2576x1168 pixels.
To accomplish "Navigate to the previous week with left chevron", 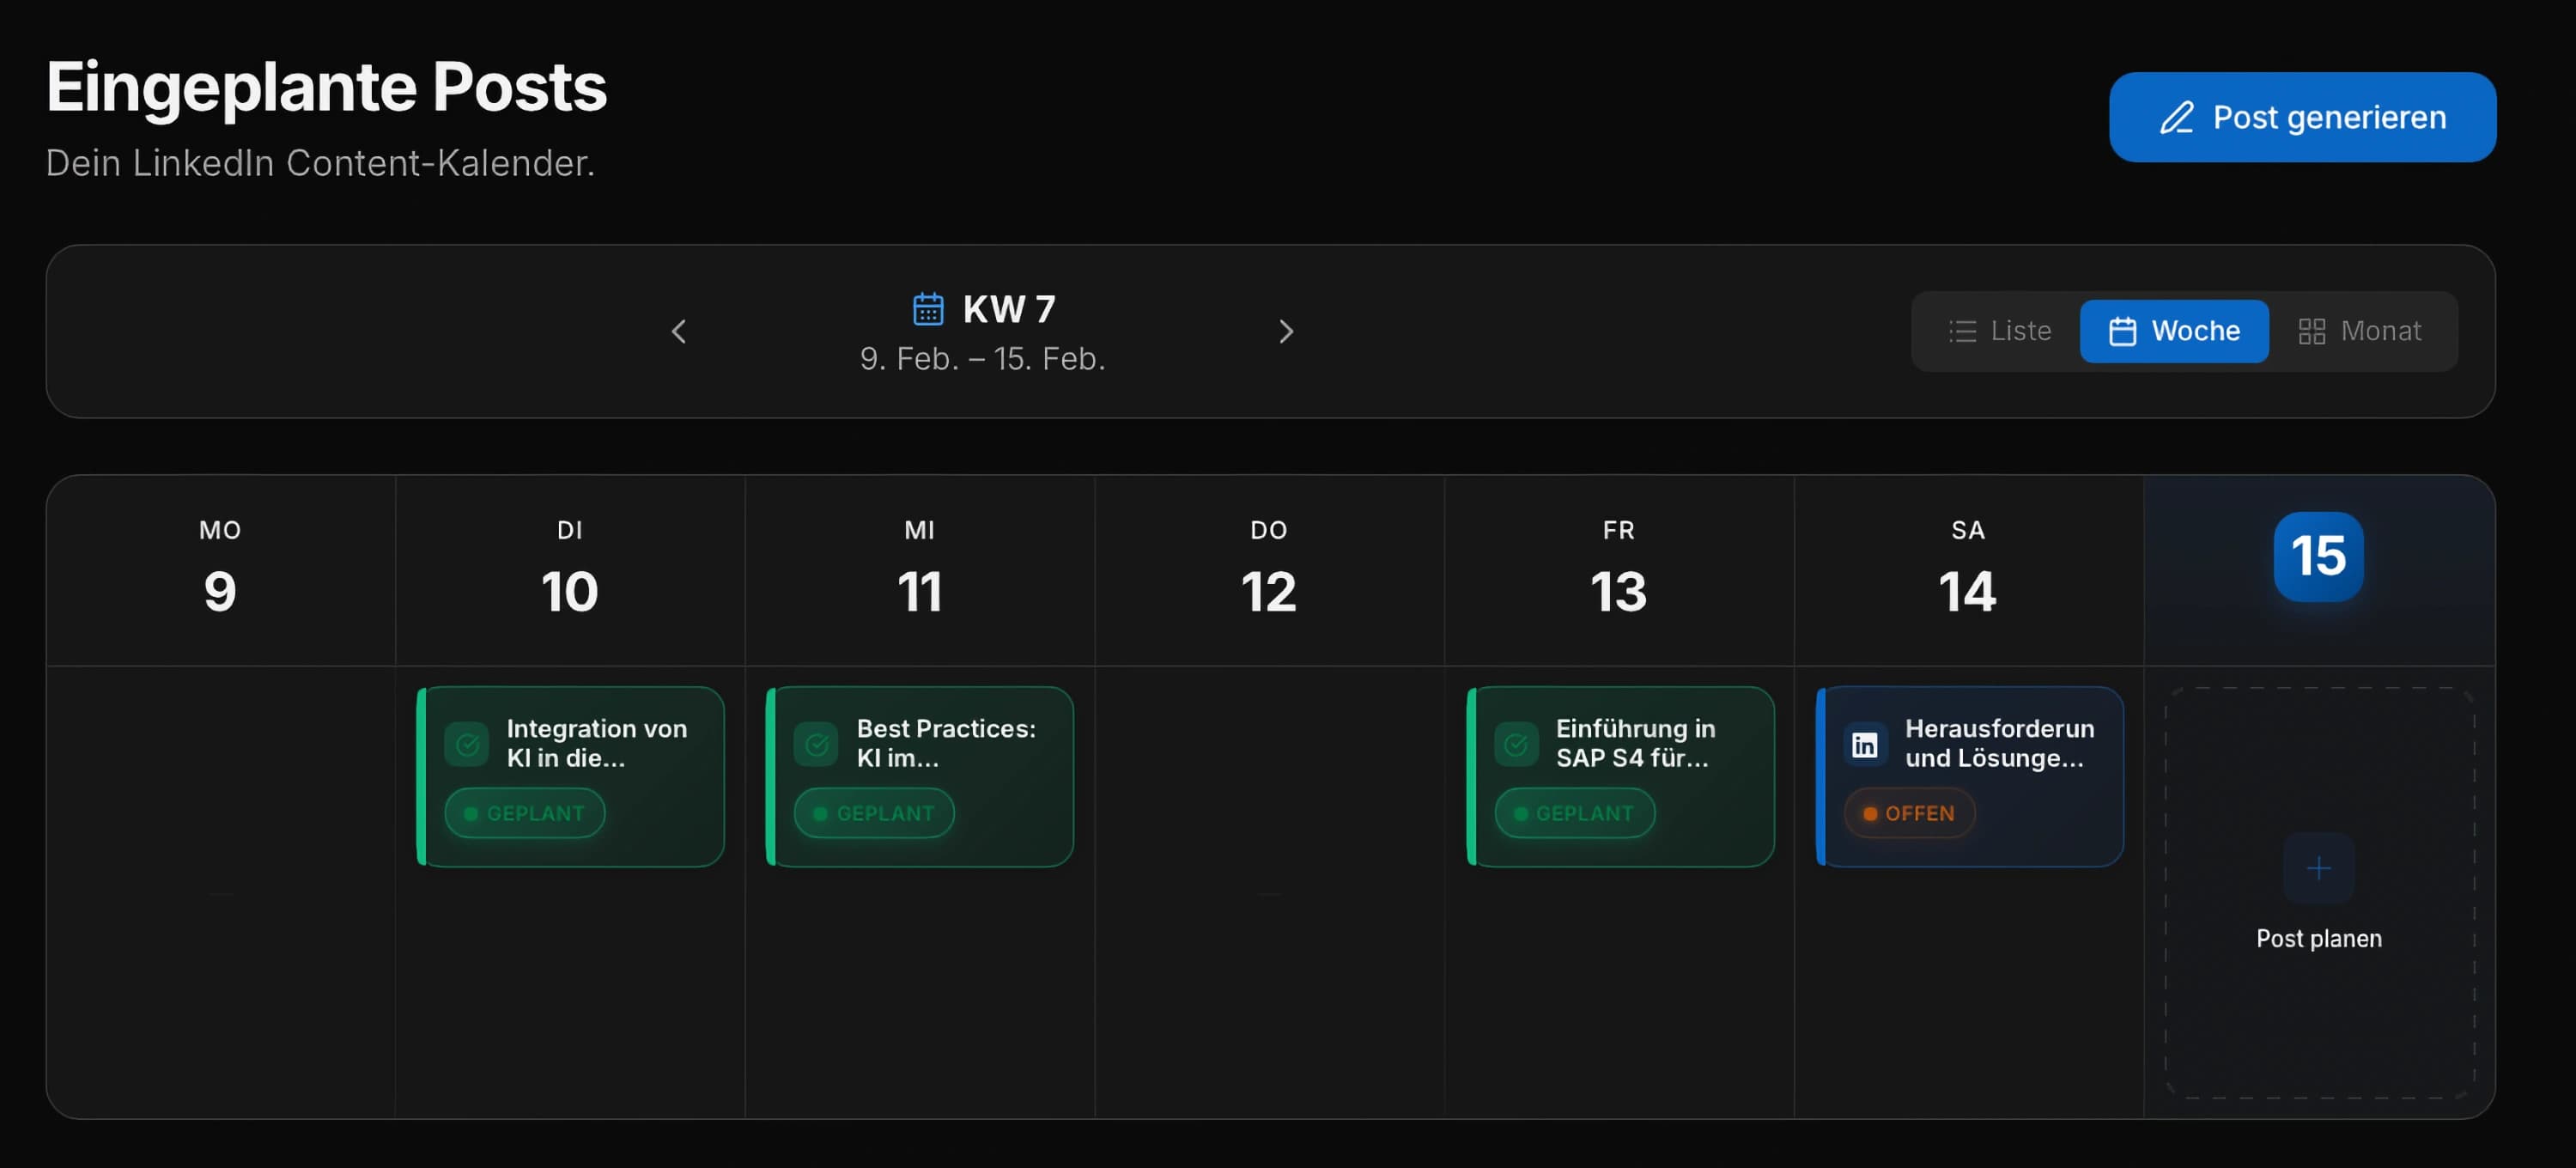I will 679,331.
